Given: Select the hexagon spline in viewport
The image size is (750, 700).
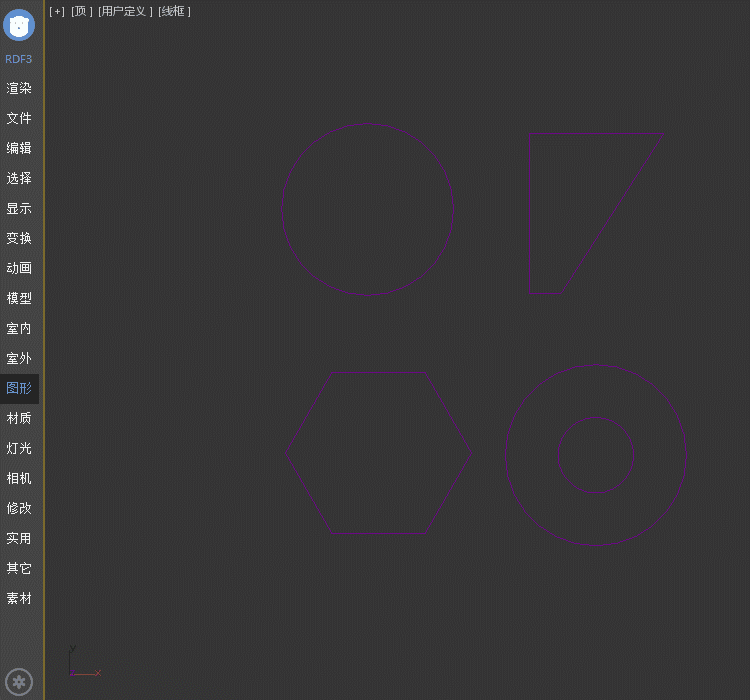Looking at the screenshot, I should [378, 373].
